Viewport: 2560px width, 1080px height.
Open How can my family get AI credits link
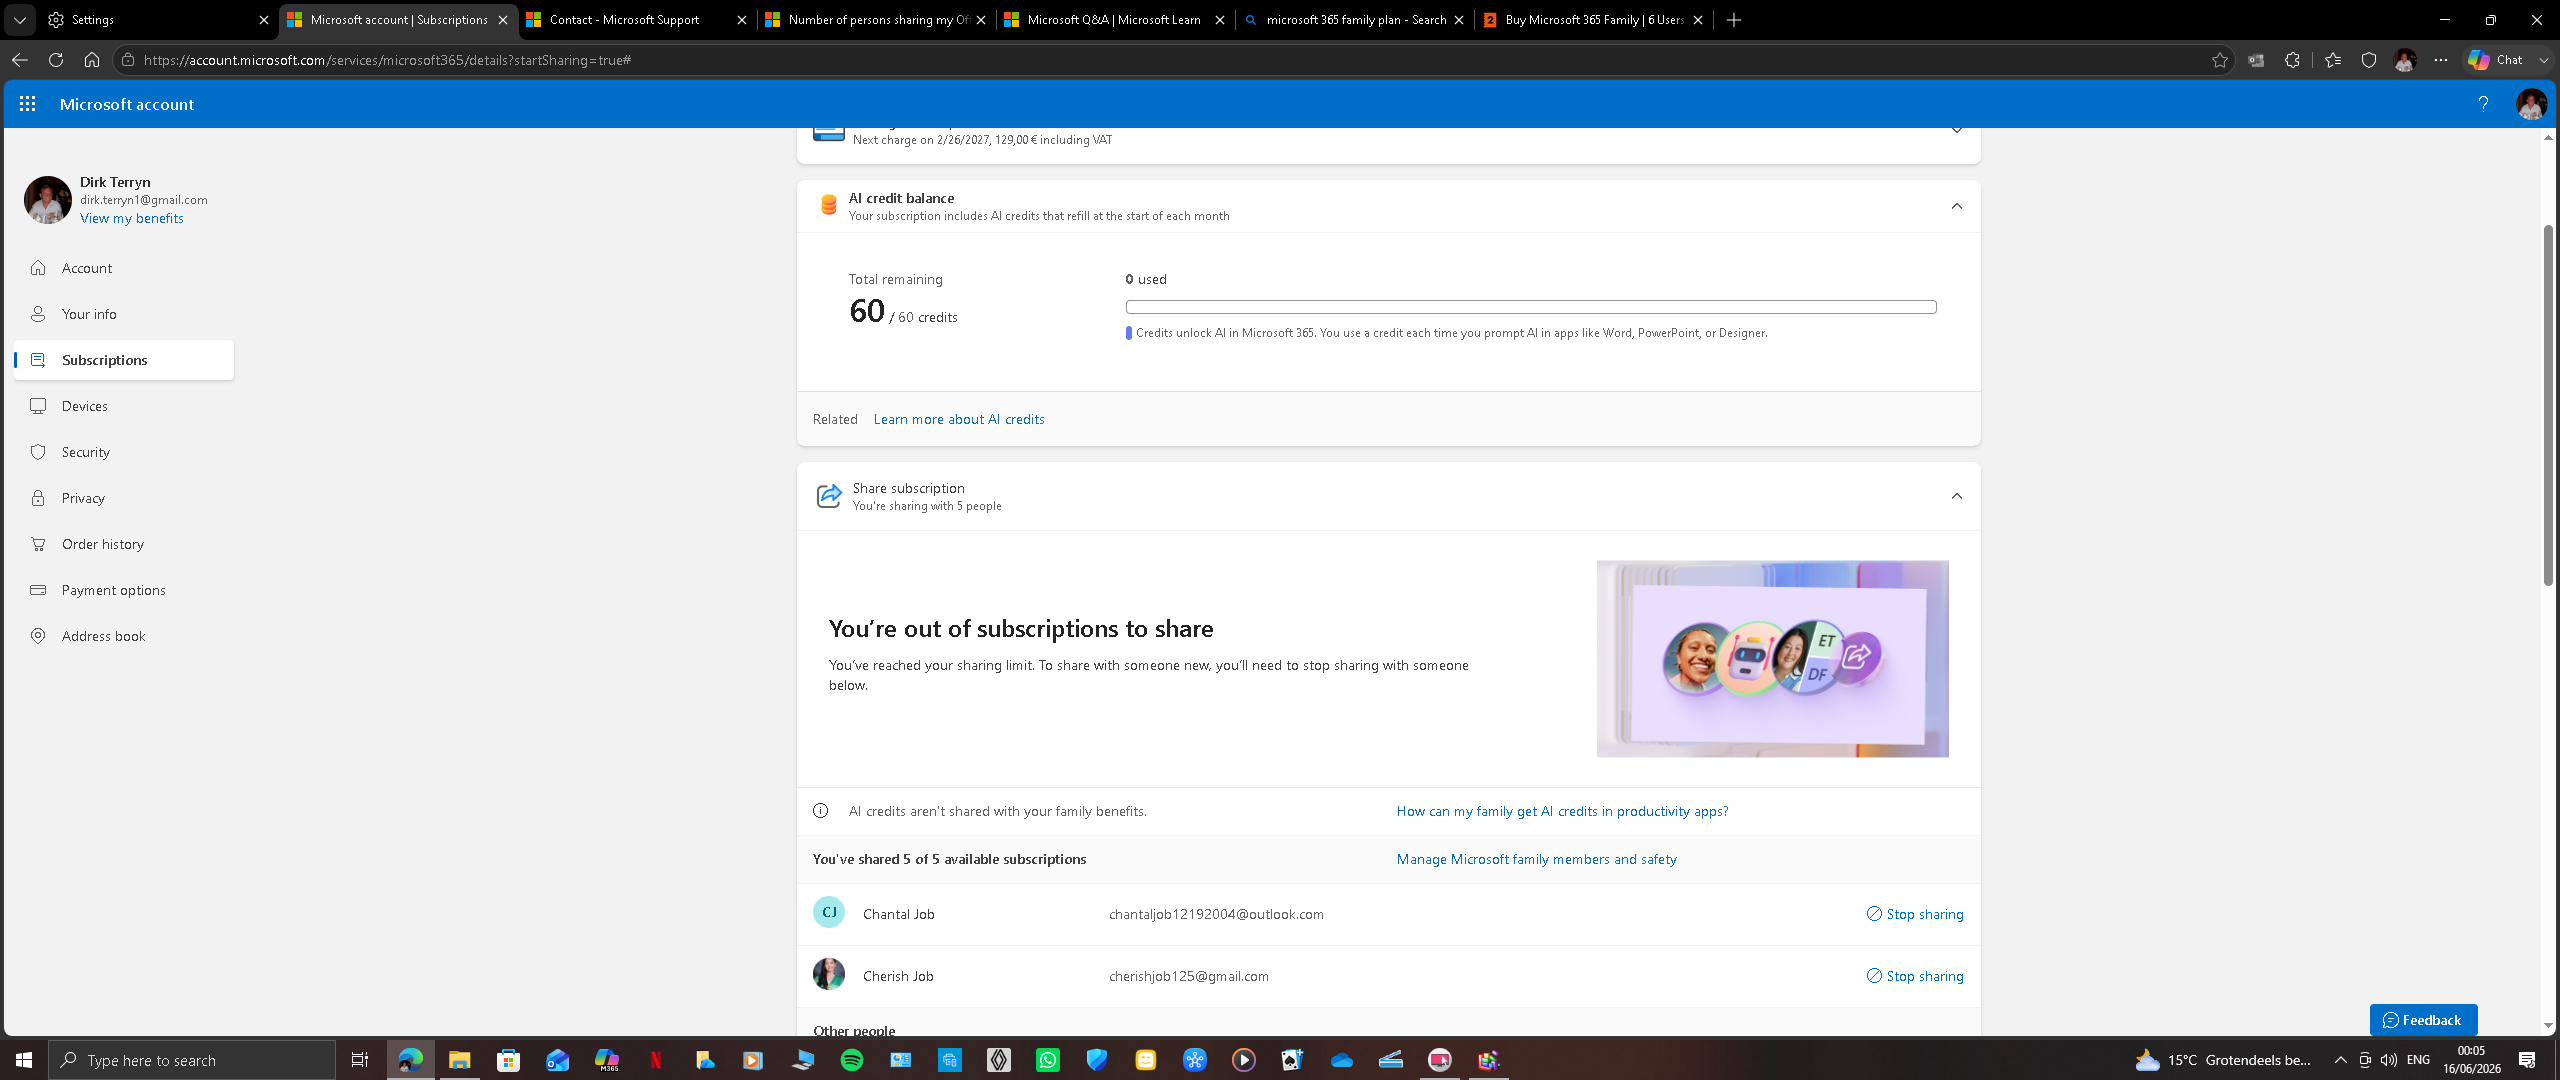coord(1562,811)
